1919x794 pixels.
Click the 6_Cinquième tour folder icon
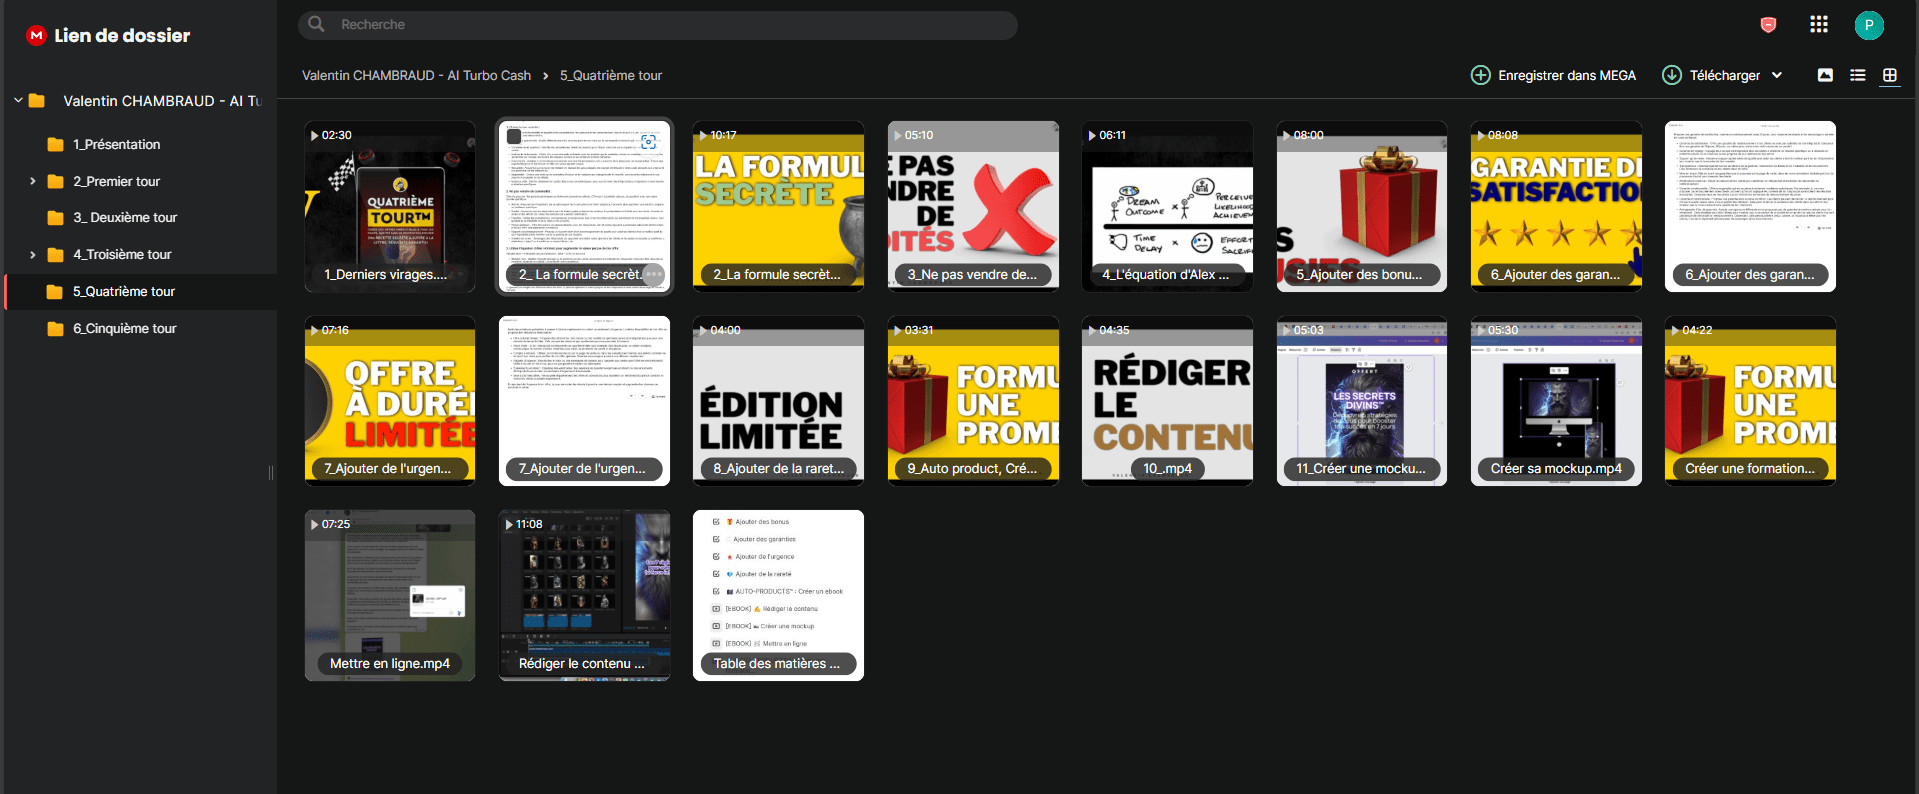56,329
